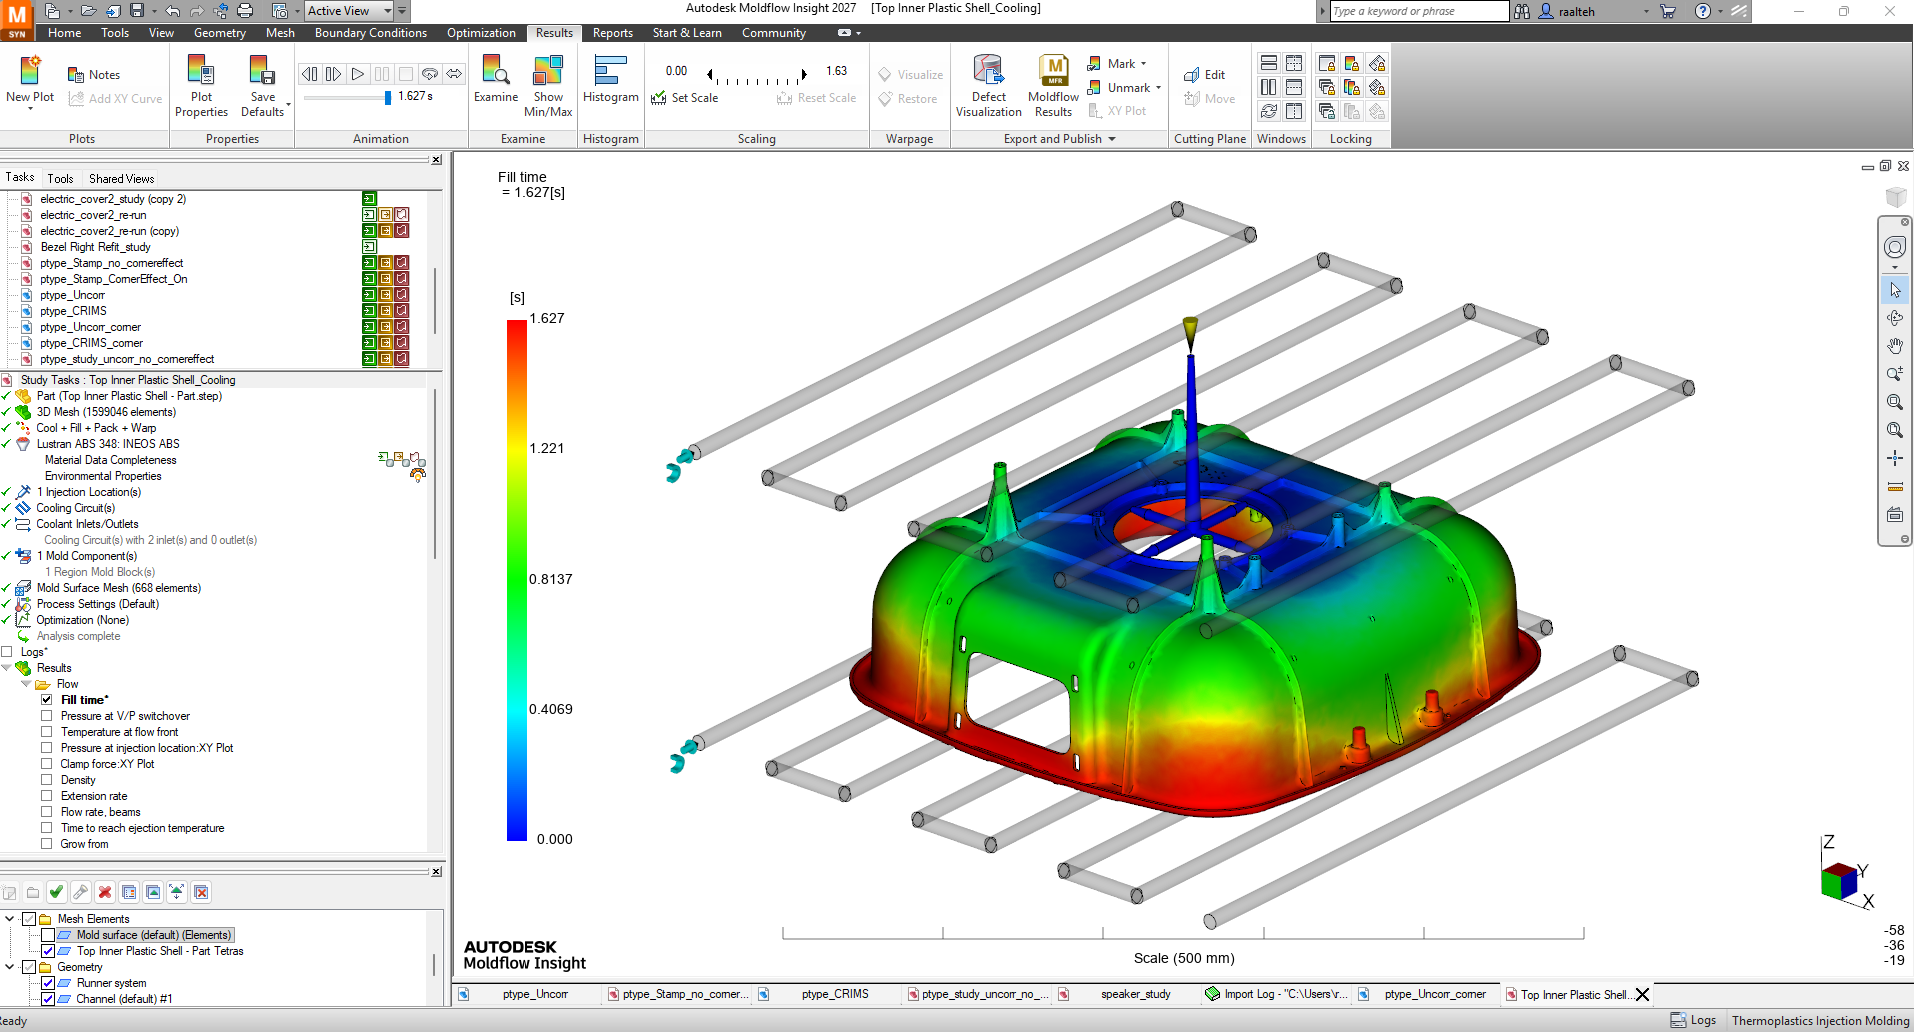1914x1032 pixels.
Task: Delete layer with red X icon
Action: pos(105,892)
